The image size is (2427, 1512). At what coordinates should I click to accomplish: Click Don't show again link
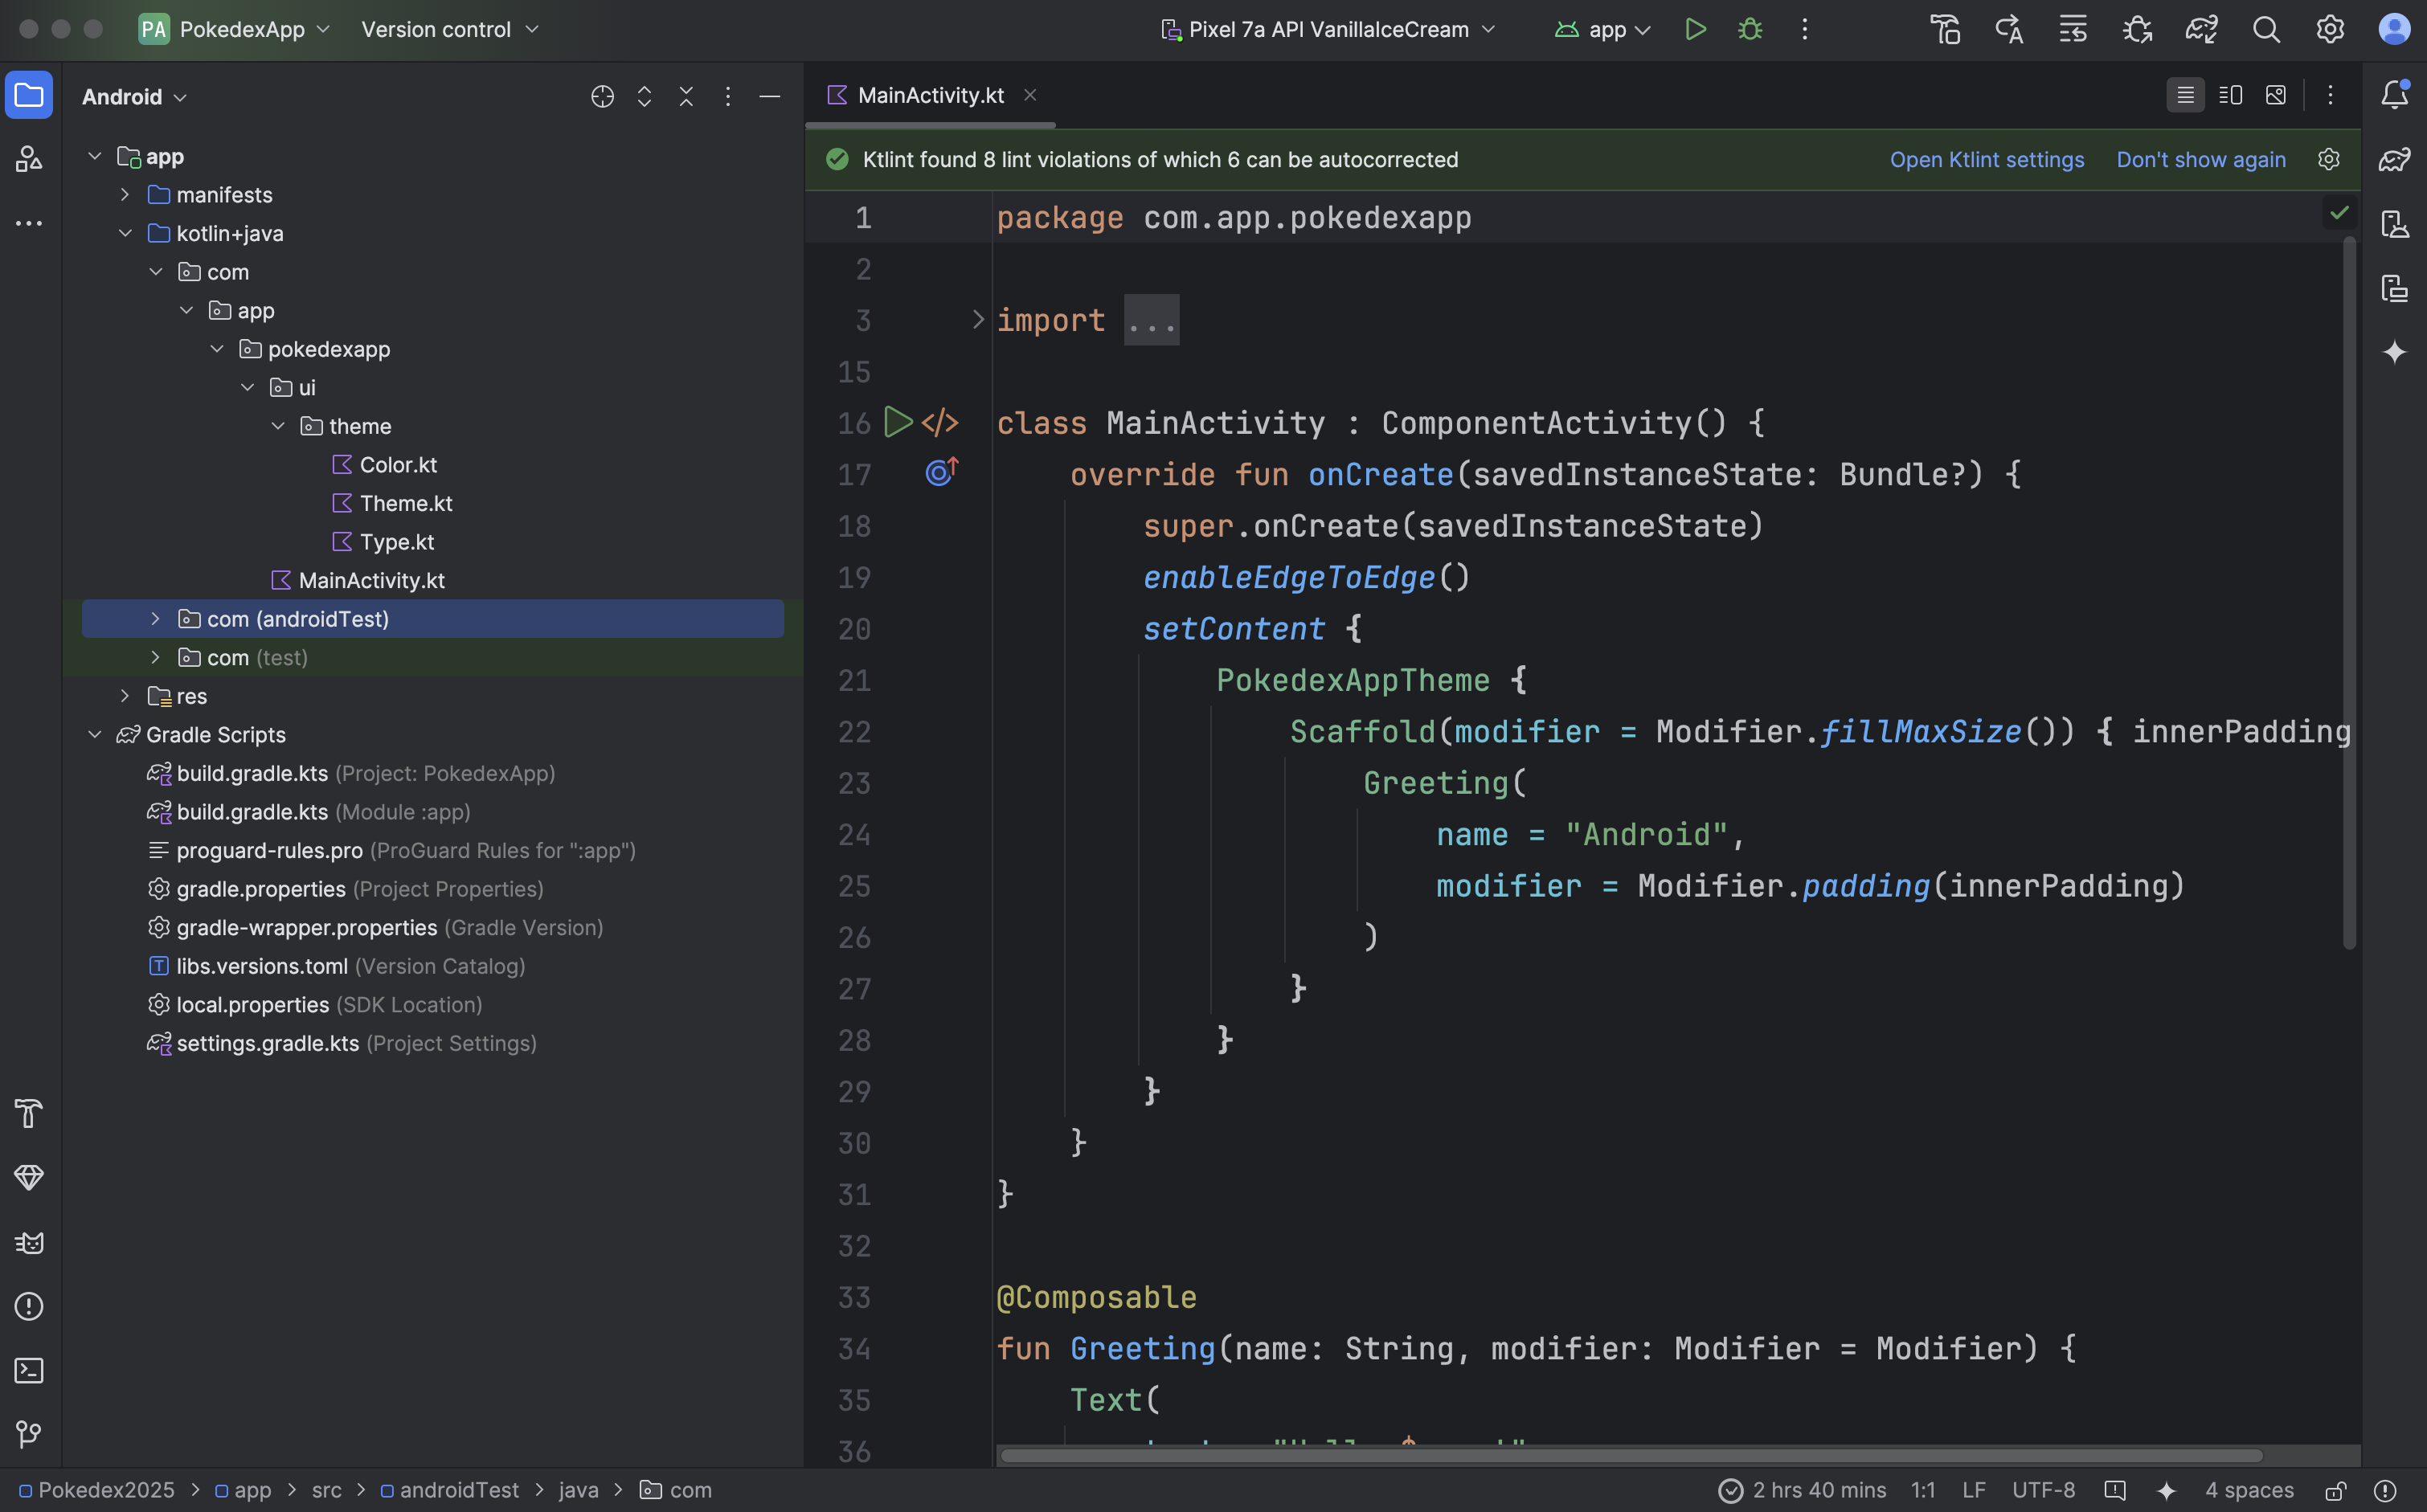(2200, 160)
